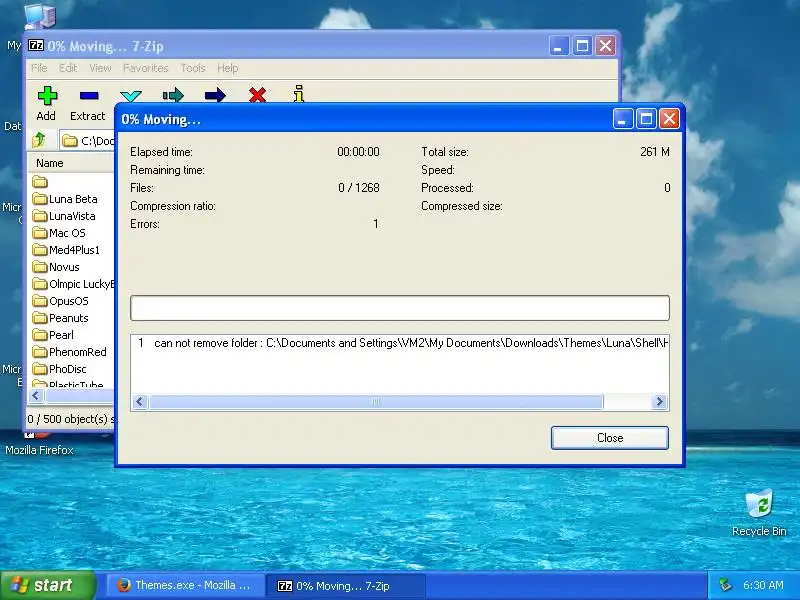Open the Windows Start menu

point(47,585)
